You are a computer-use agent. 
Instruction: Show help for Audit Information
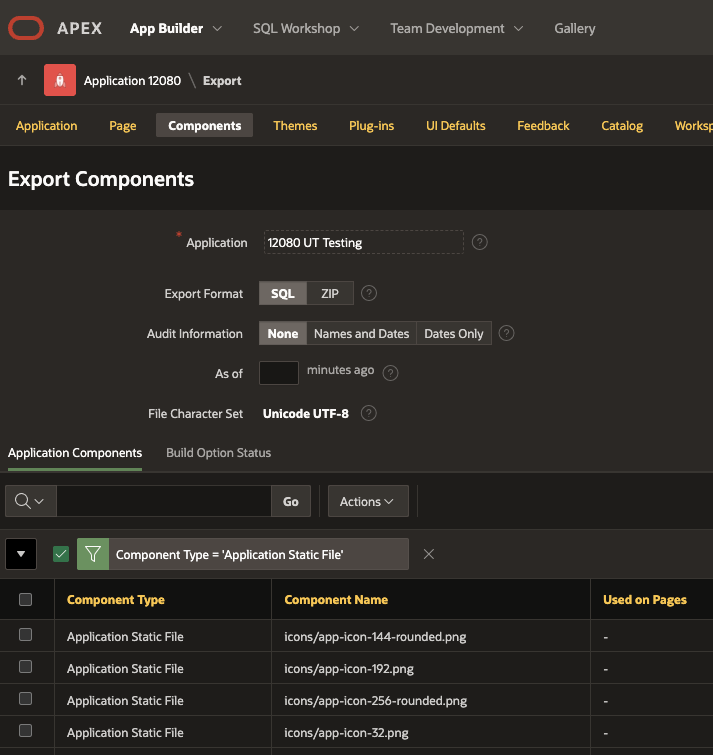point(506,333)
